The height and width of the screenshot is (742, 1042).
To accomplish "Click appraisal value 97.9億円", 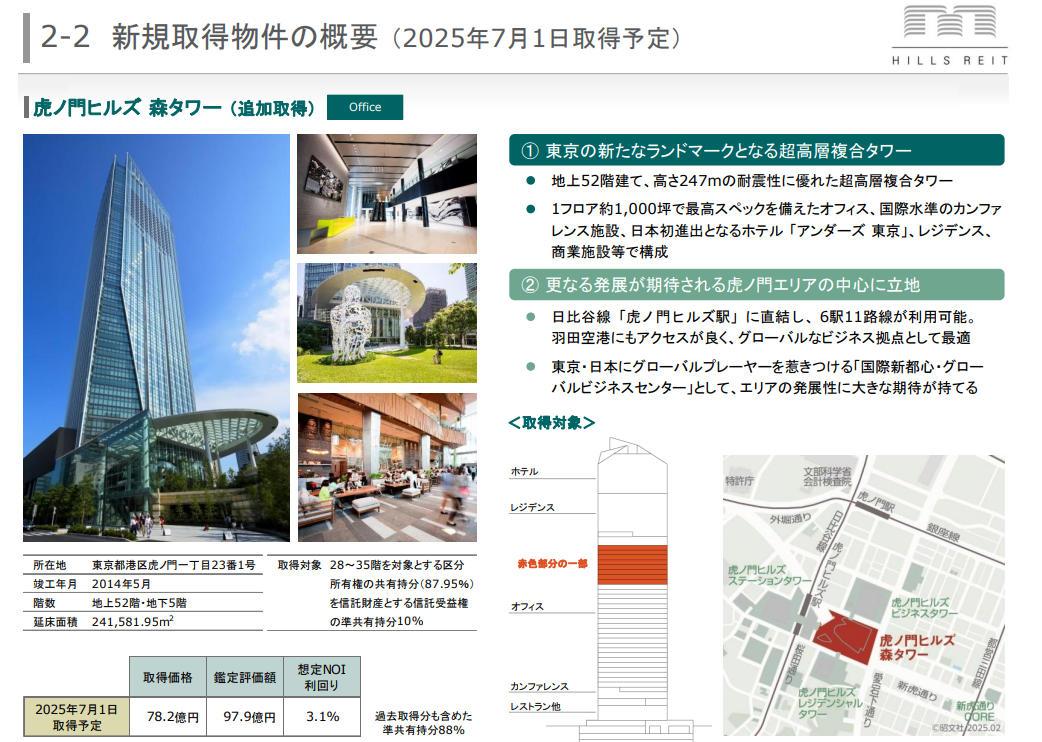I will coord(249,717).
